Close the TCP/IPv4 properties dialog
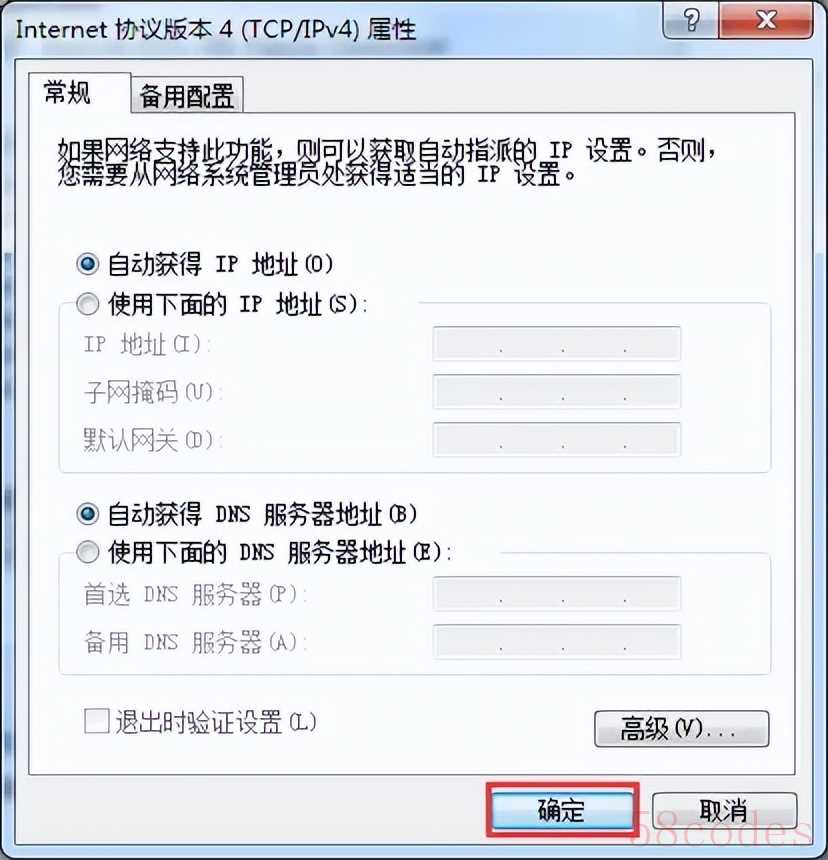Viewport: 828px width, 860px height. [765, 20]
